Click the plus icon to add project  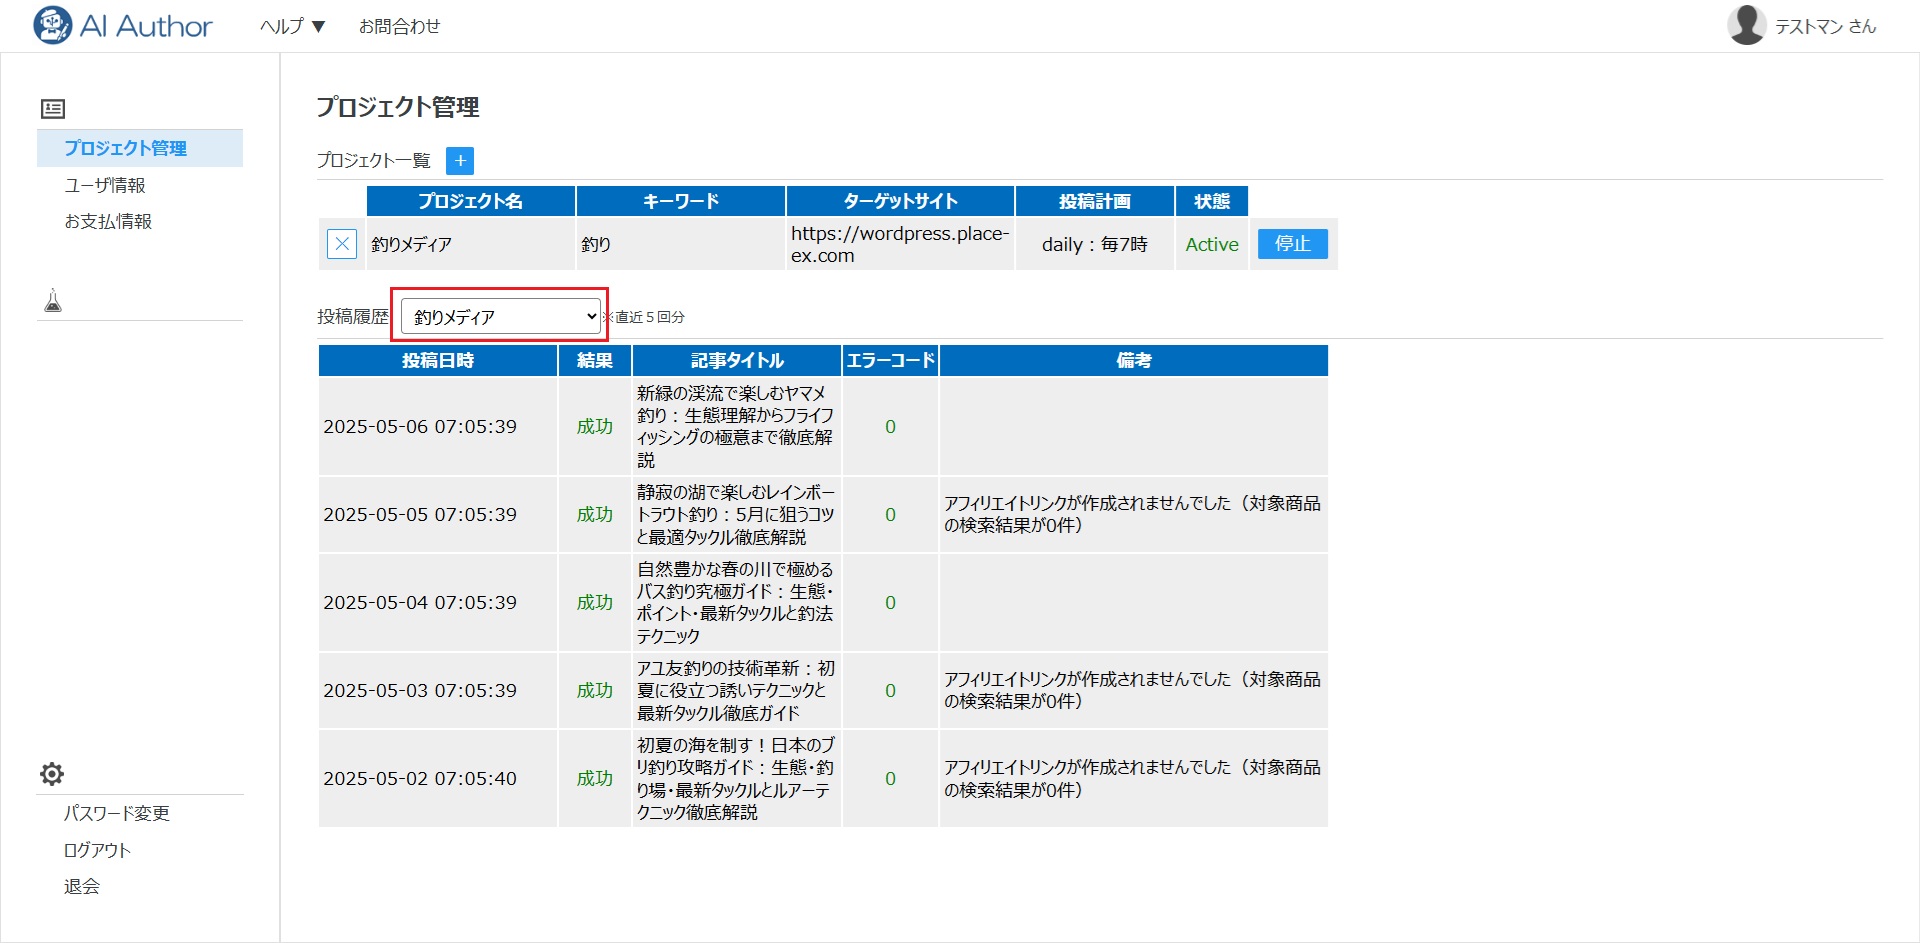(x=460, y=160)
